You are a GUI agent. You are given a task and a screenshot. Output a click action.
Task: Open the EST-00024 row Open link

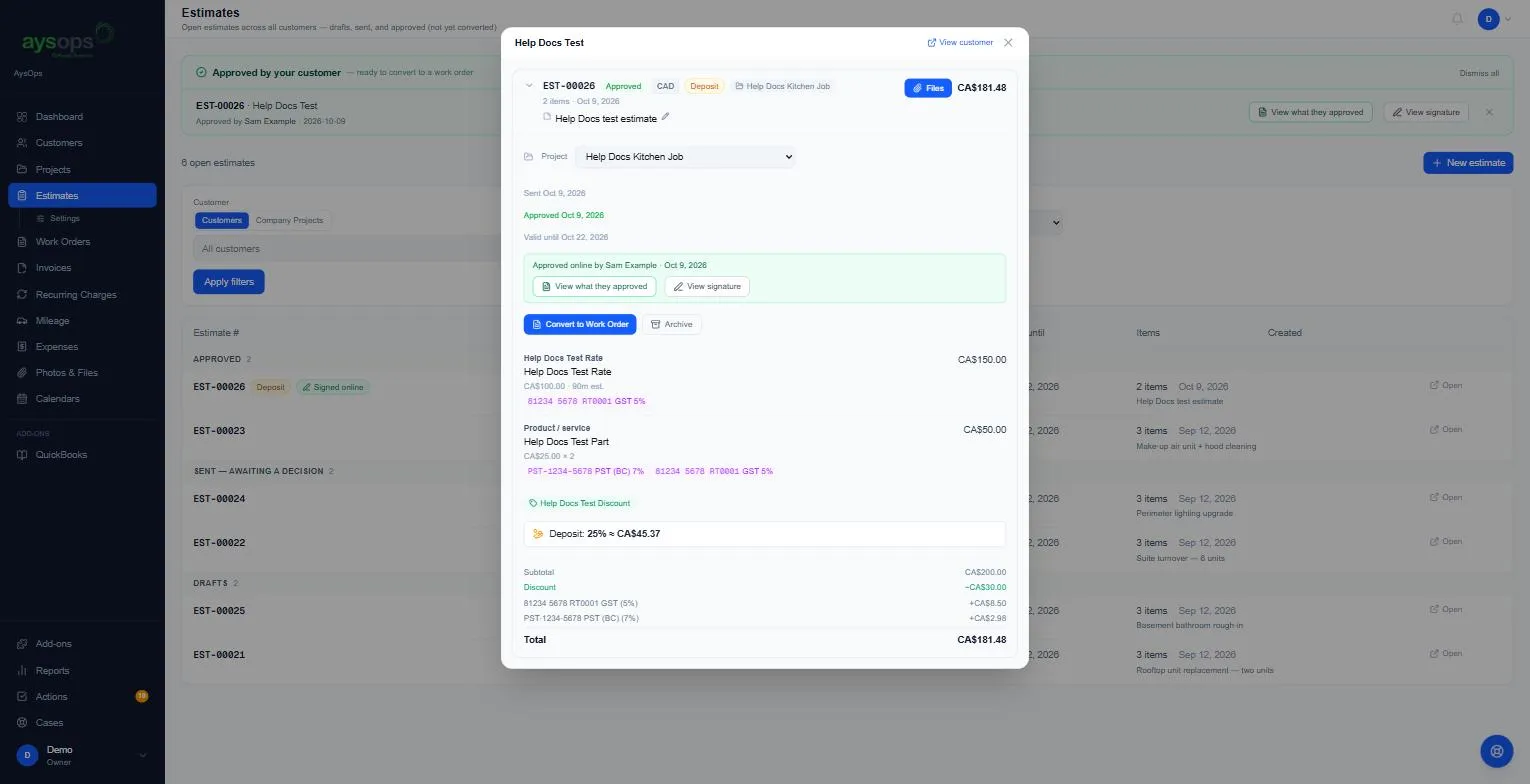tap(1446, 498)
